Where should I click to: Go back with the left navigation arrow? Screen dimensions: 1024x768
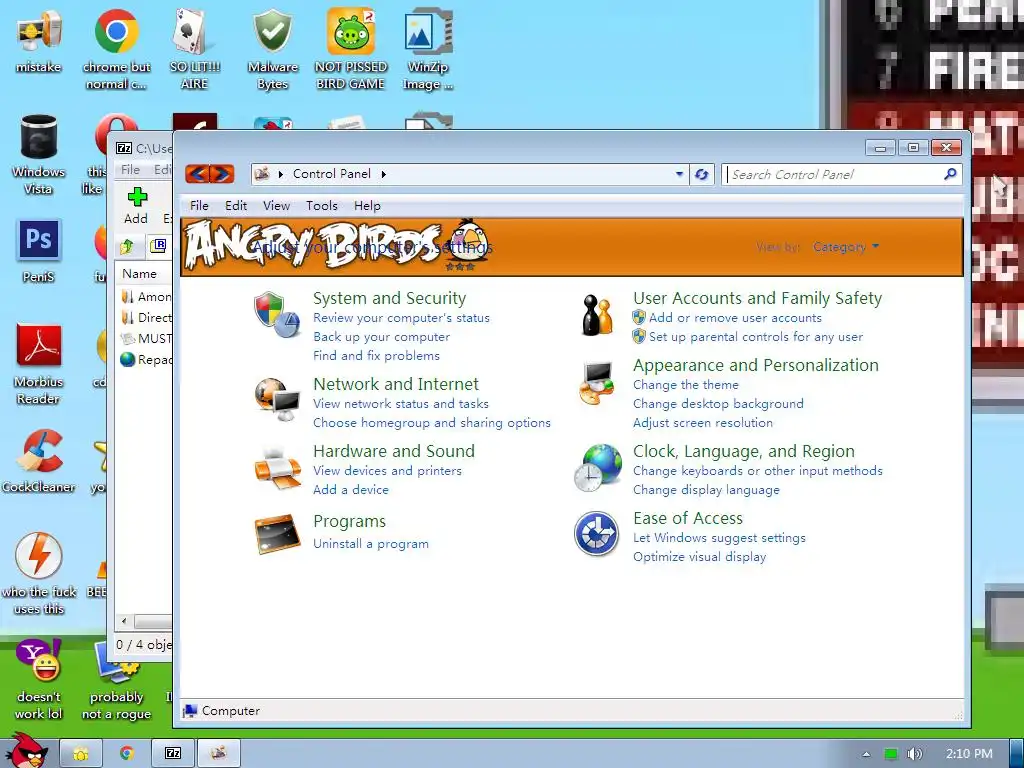pos(197,174)
